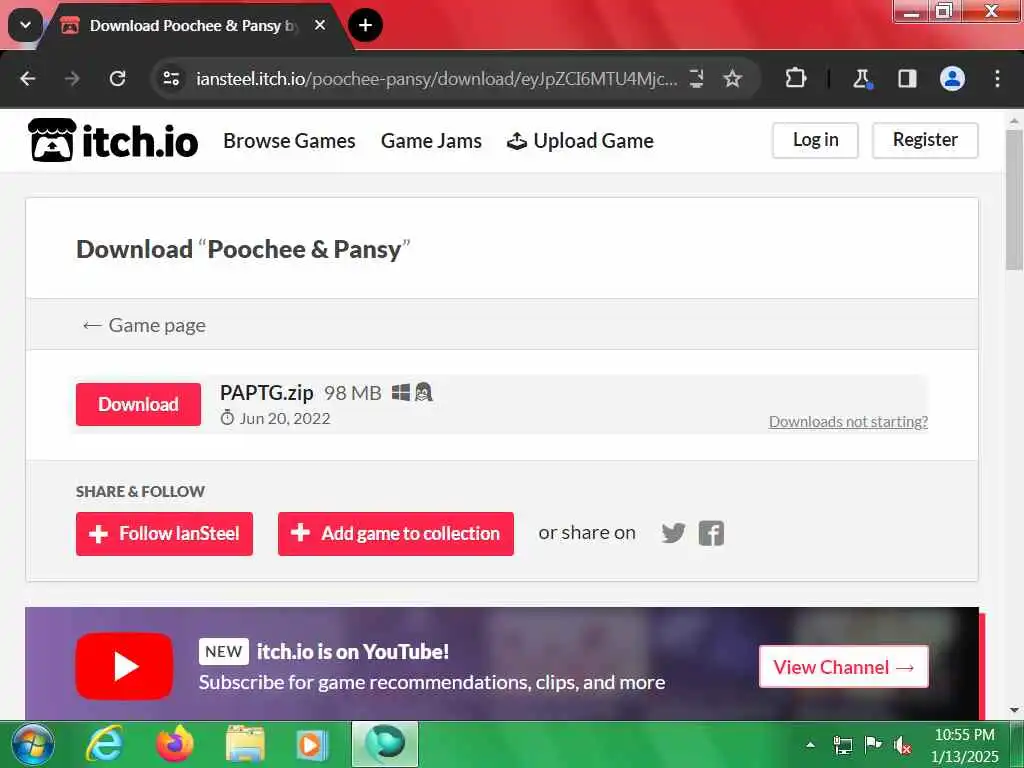Click the scrollbar down arrow
This screenshot has height=768, width=1024.
[1014, 710]
